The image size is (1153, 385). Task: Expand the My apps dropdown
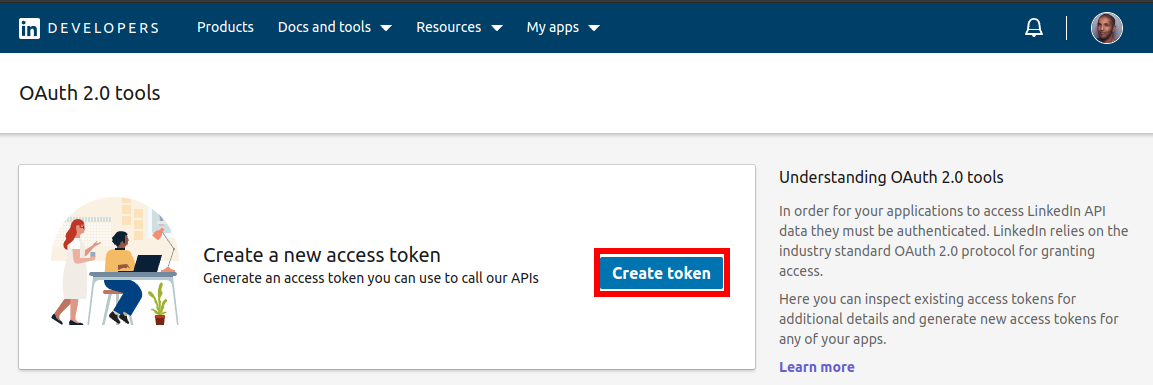coord(563,27)
